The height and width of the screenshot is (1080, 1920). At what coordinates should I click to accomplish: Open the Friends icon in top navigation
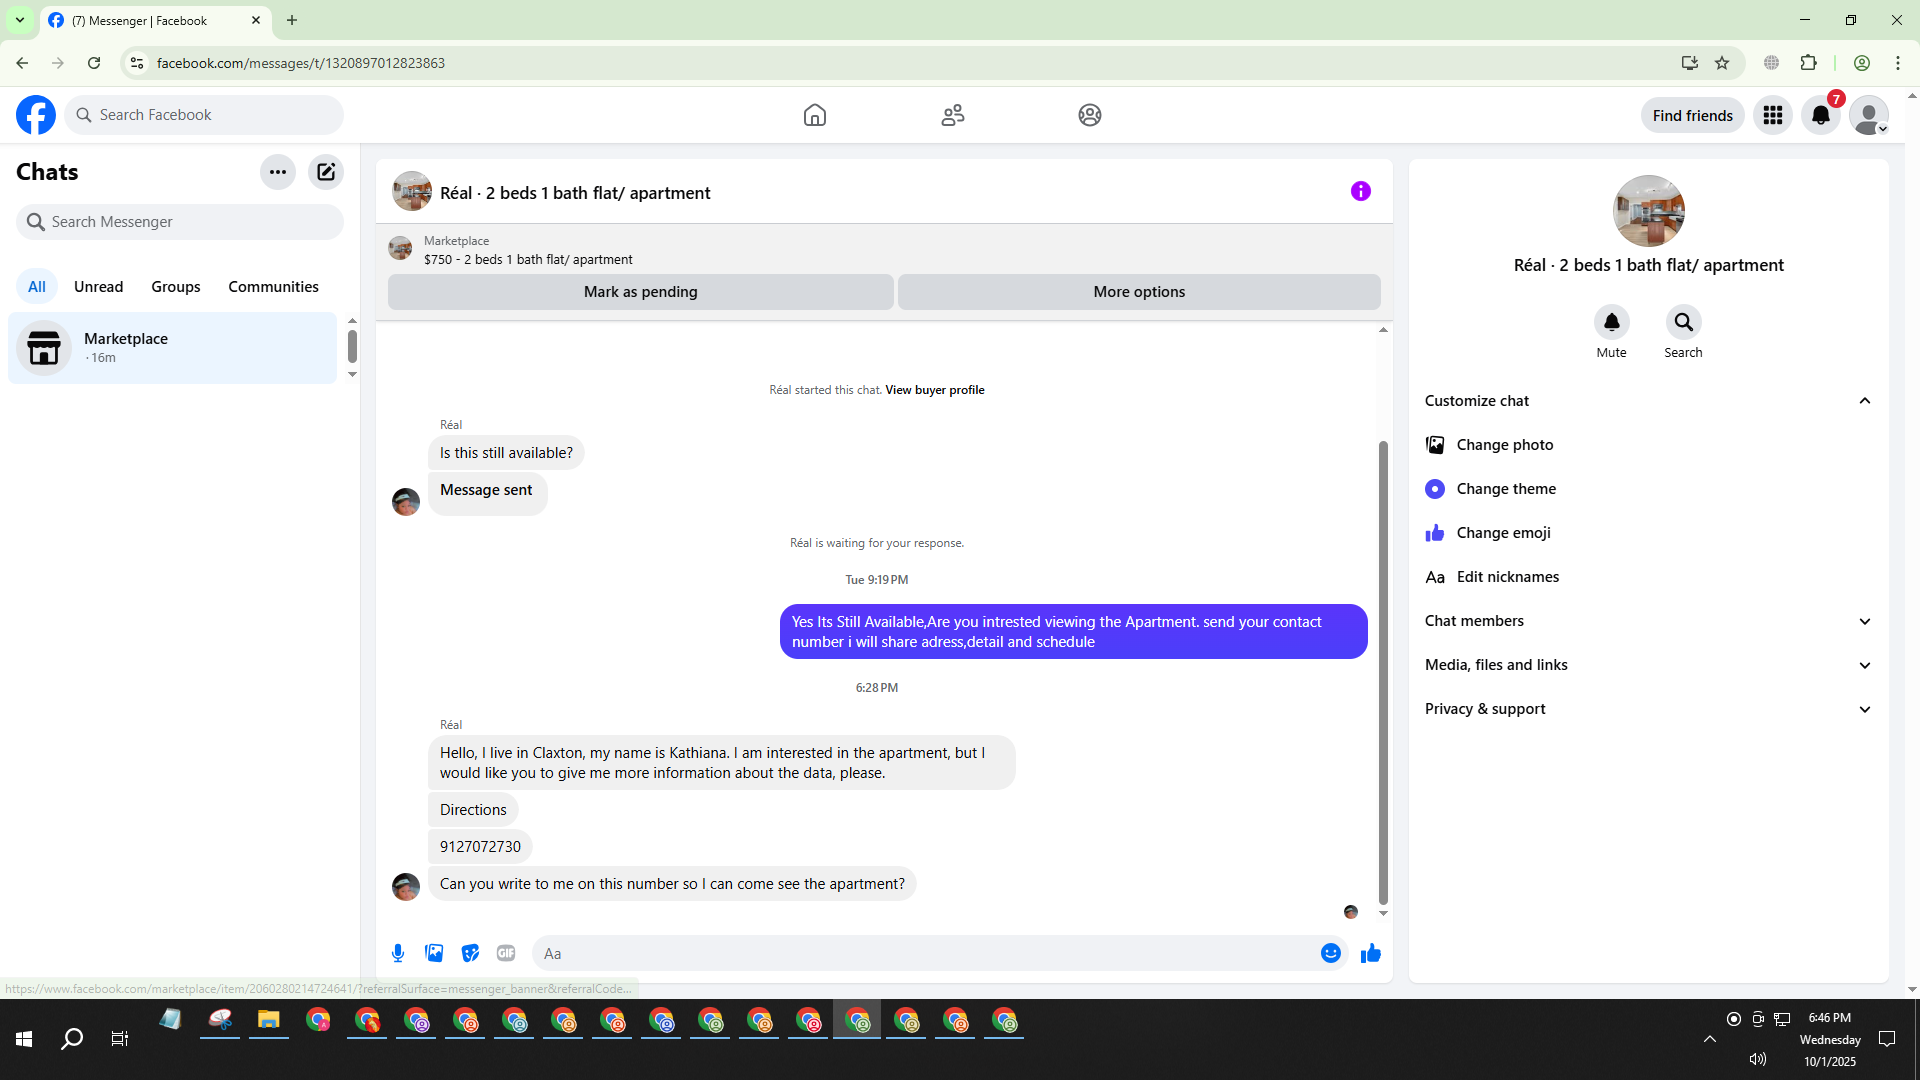point(953,115)
